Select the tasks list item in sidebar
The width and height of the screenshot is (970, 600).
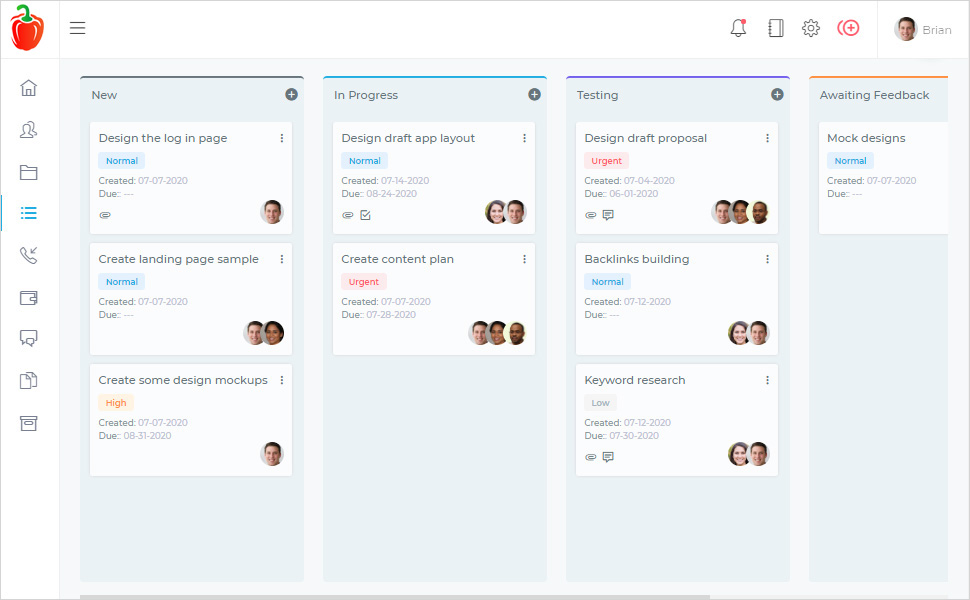click(29, 213)
